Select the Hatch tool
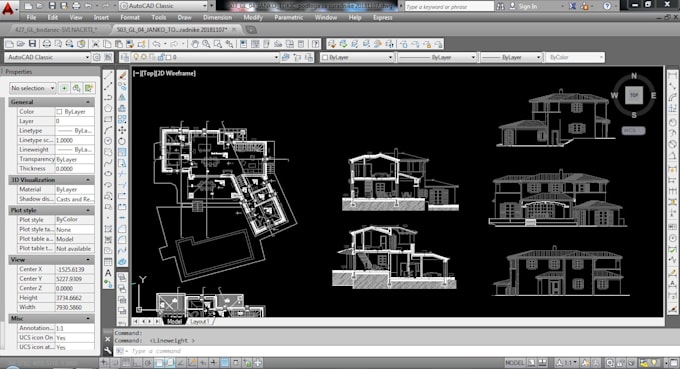The height and width of the screenshot is (369, 680). click(x=108, y=229)
